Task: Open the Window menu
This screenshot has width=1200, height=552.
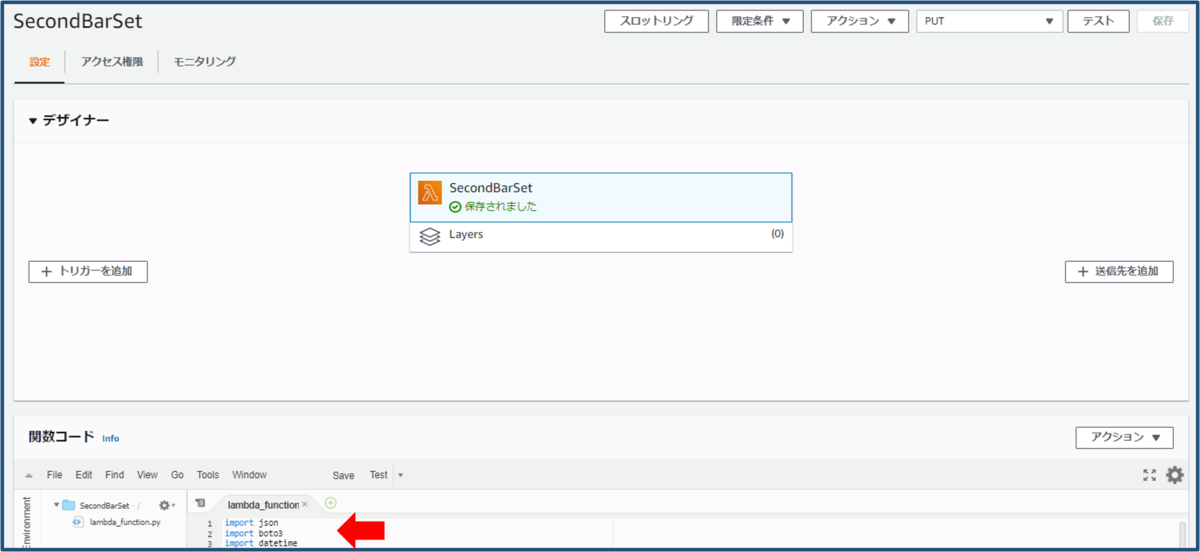Action: pyautogui.click(x=249, y=475)
